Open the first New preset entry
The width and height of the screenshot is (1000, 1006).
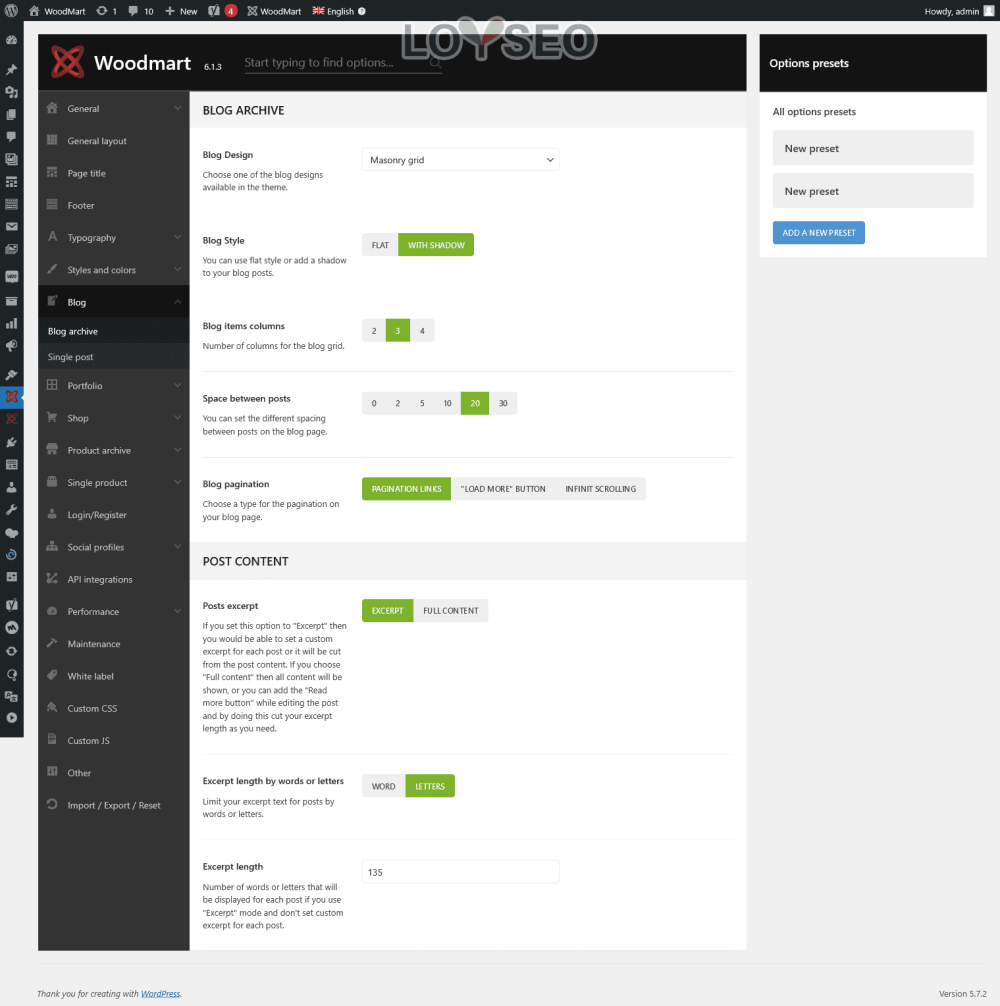point(872,148)
